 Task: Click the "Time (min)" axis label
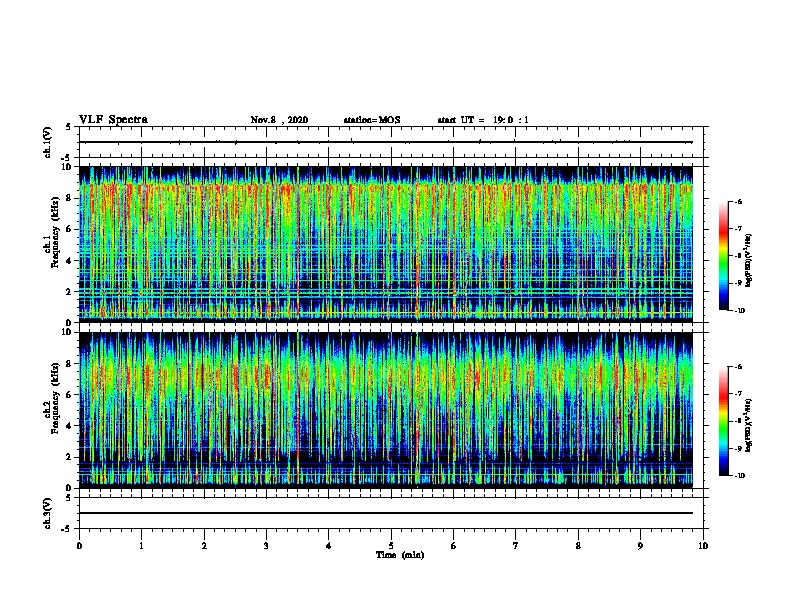(x=400, y=555)
